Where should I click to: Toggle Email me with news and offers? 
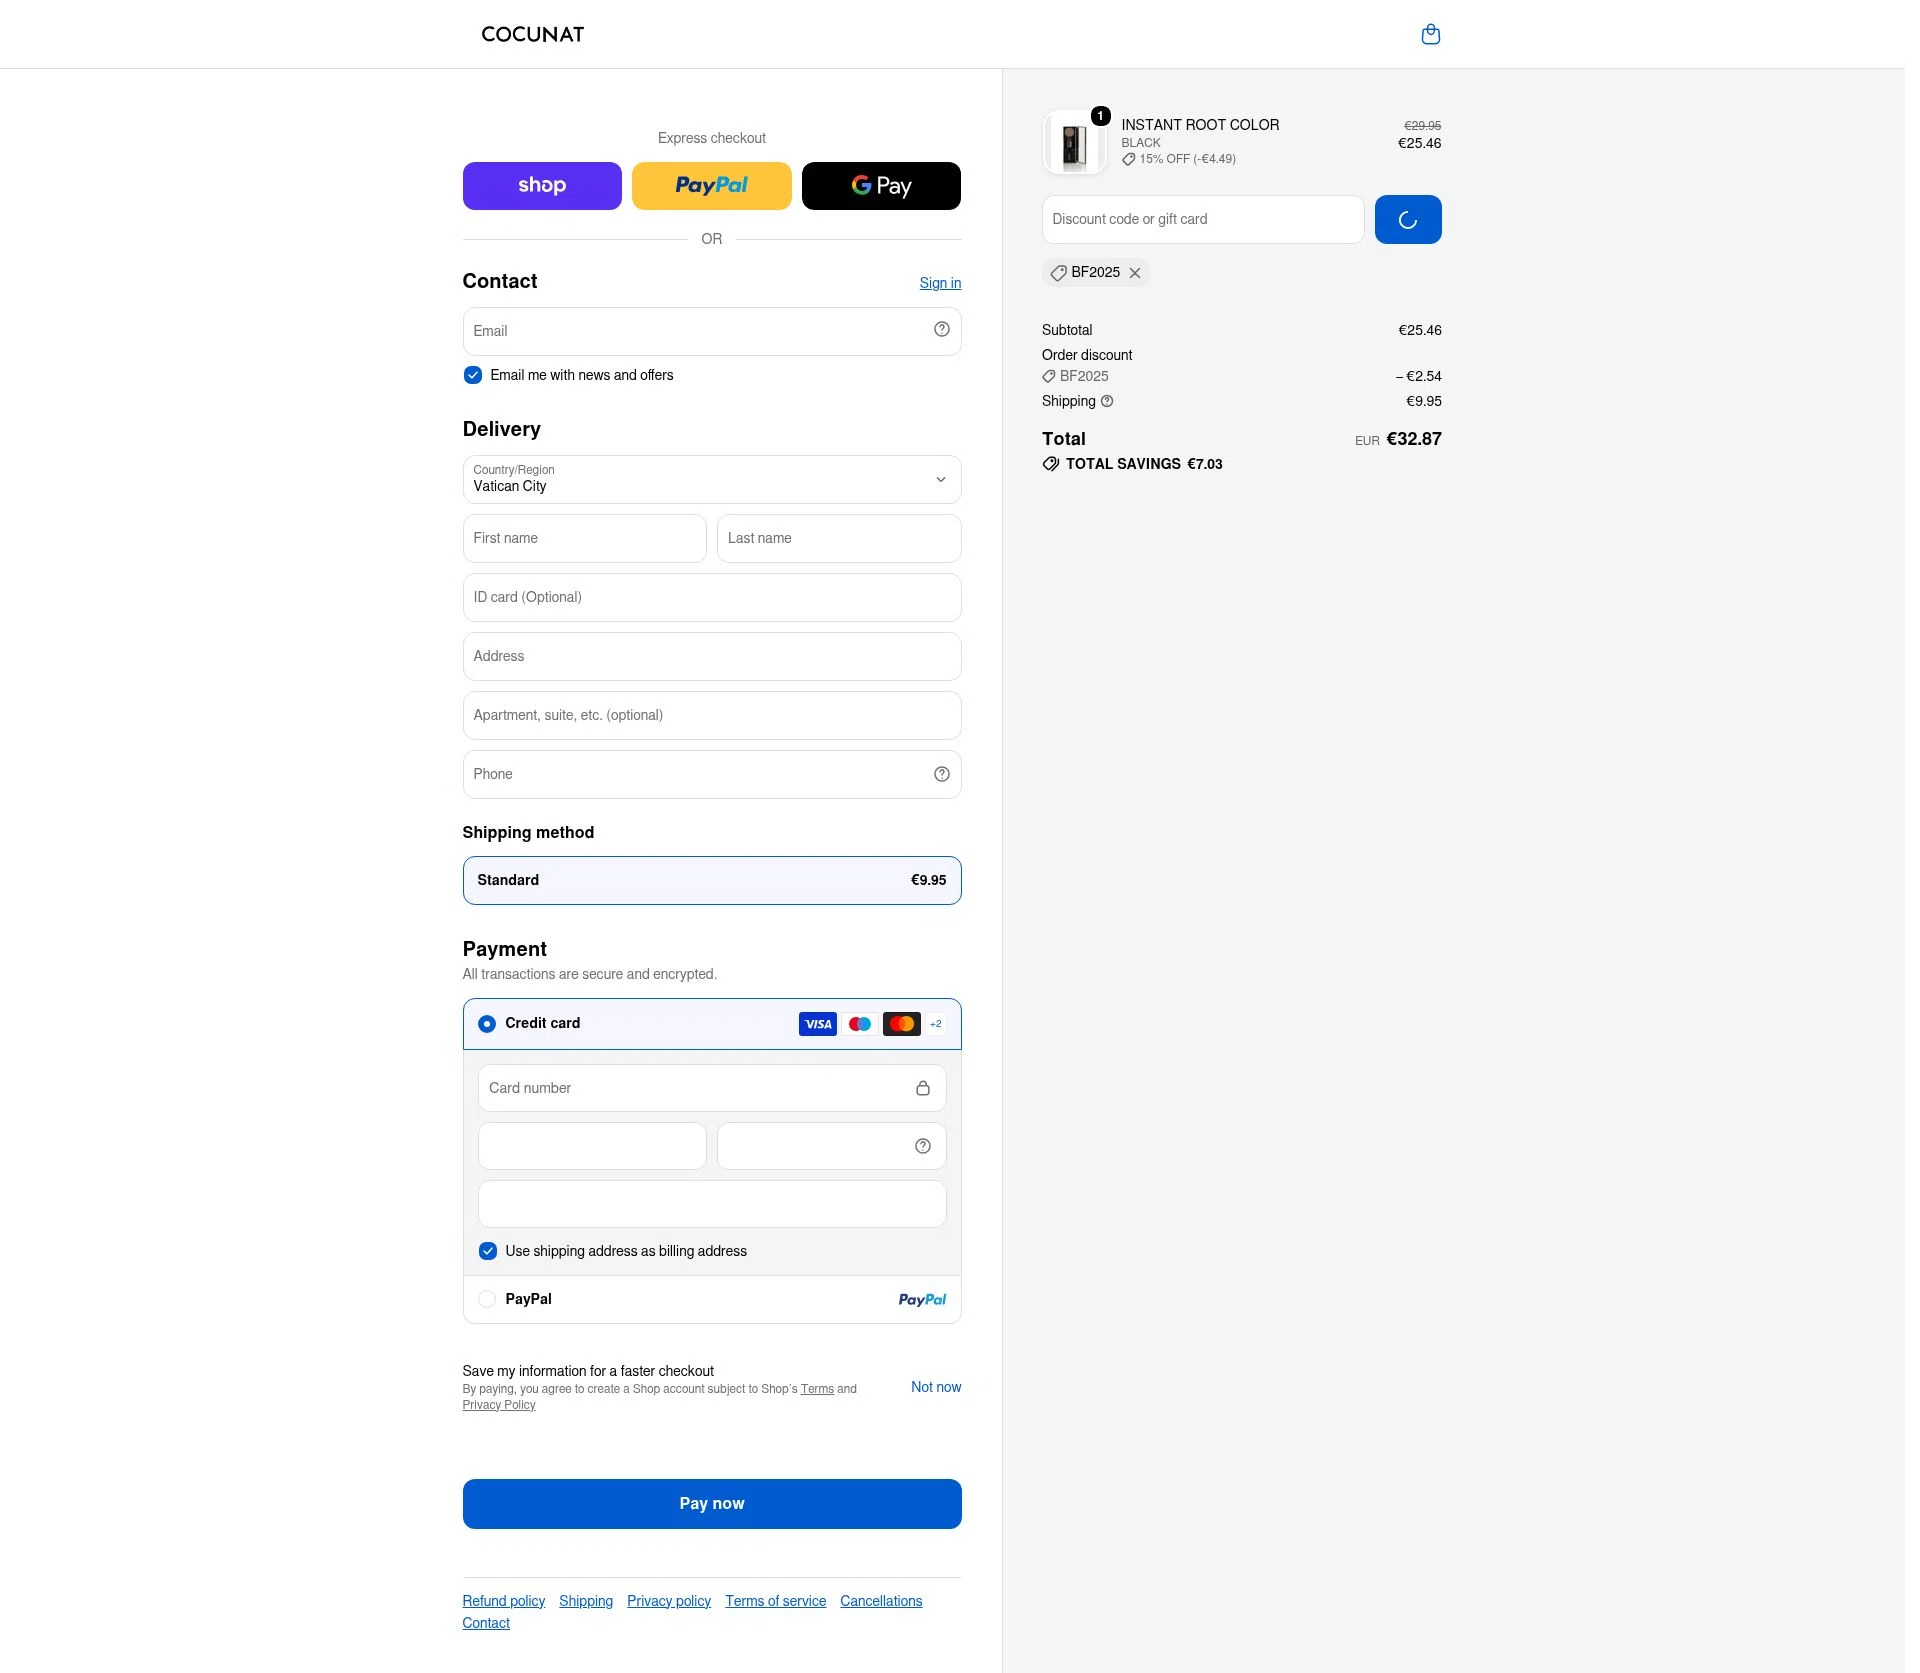(473, 375)
